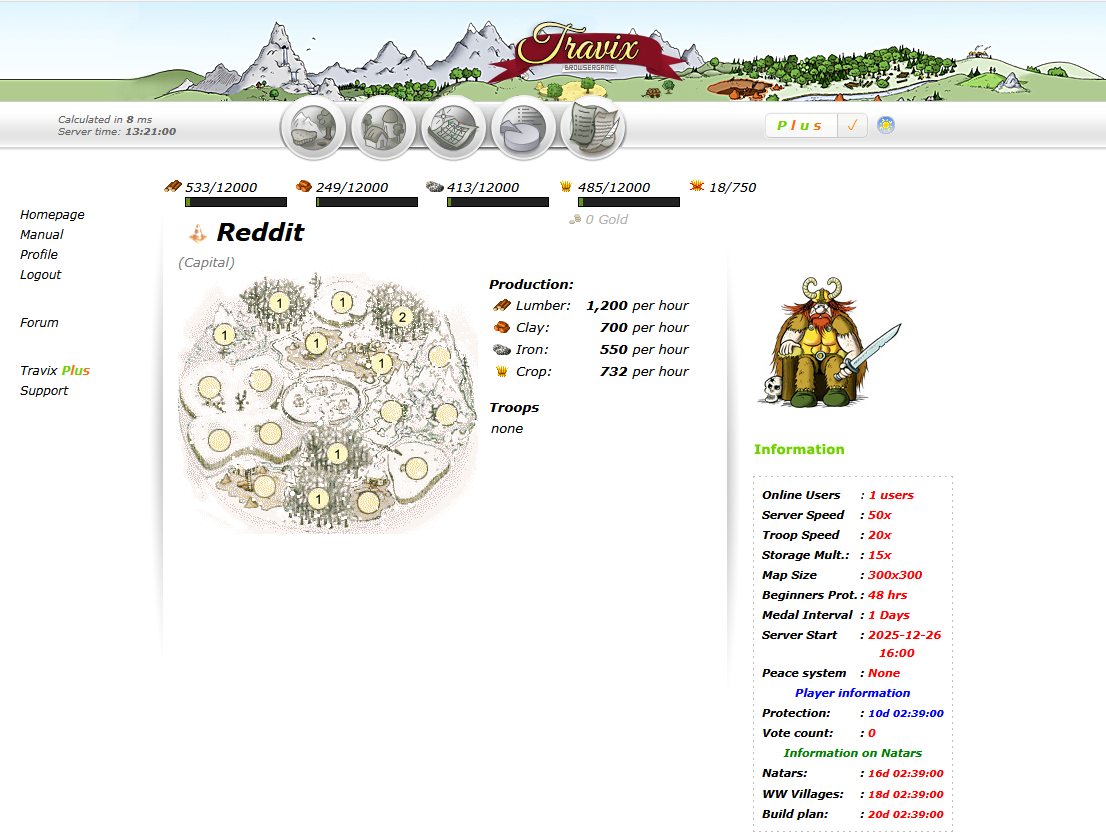Log out using the Logout link

click(x=41, y=275)
